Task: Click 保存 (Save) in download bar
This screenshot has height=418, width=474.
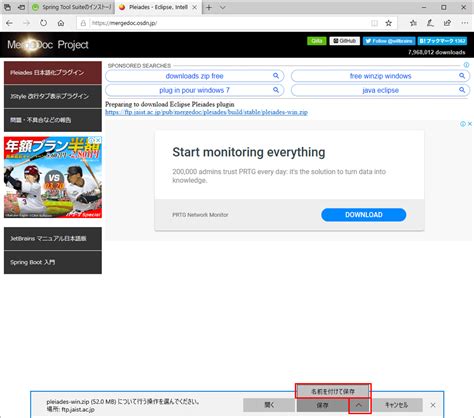Action: (x=322, y=405)
